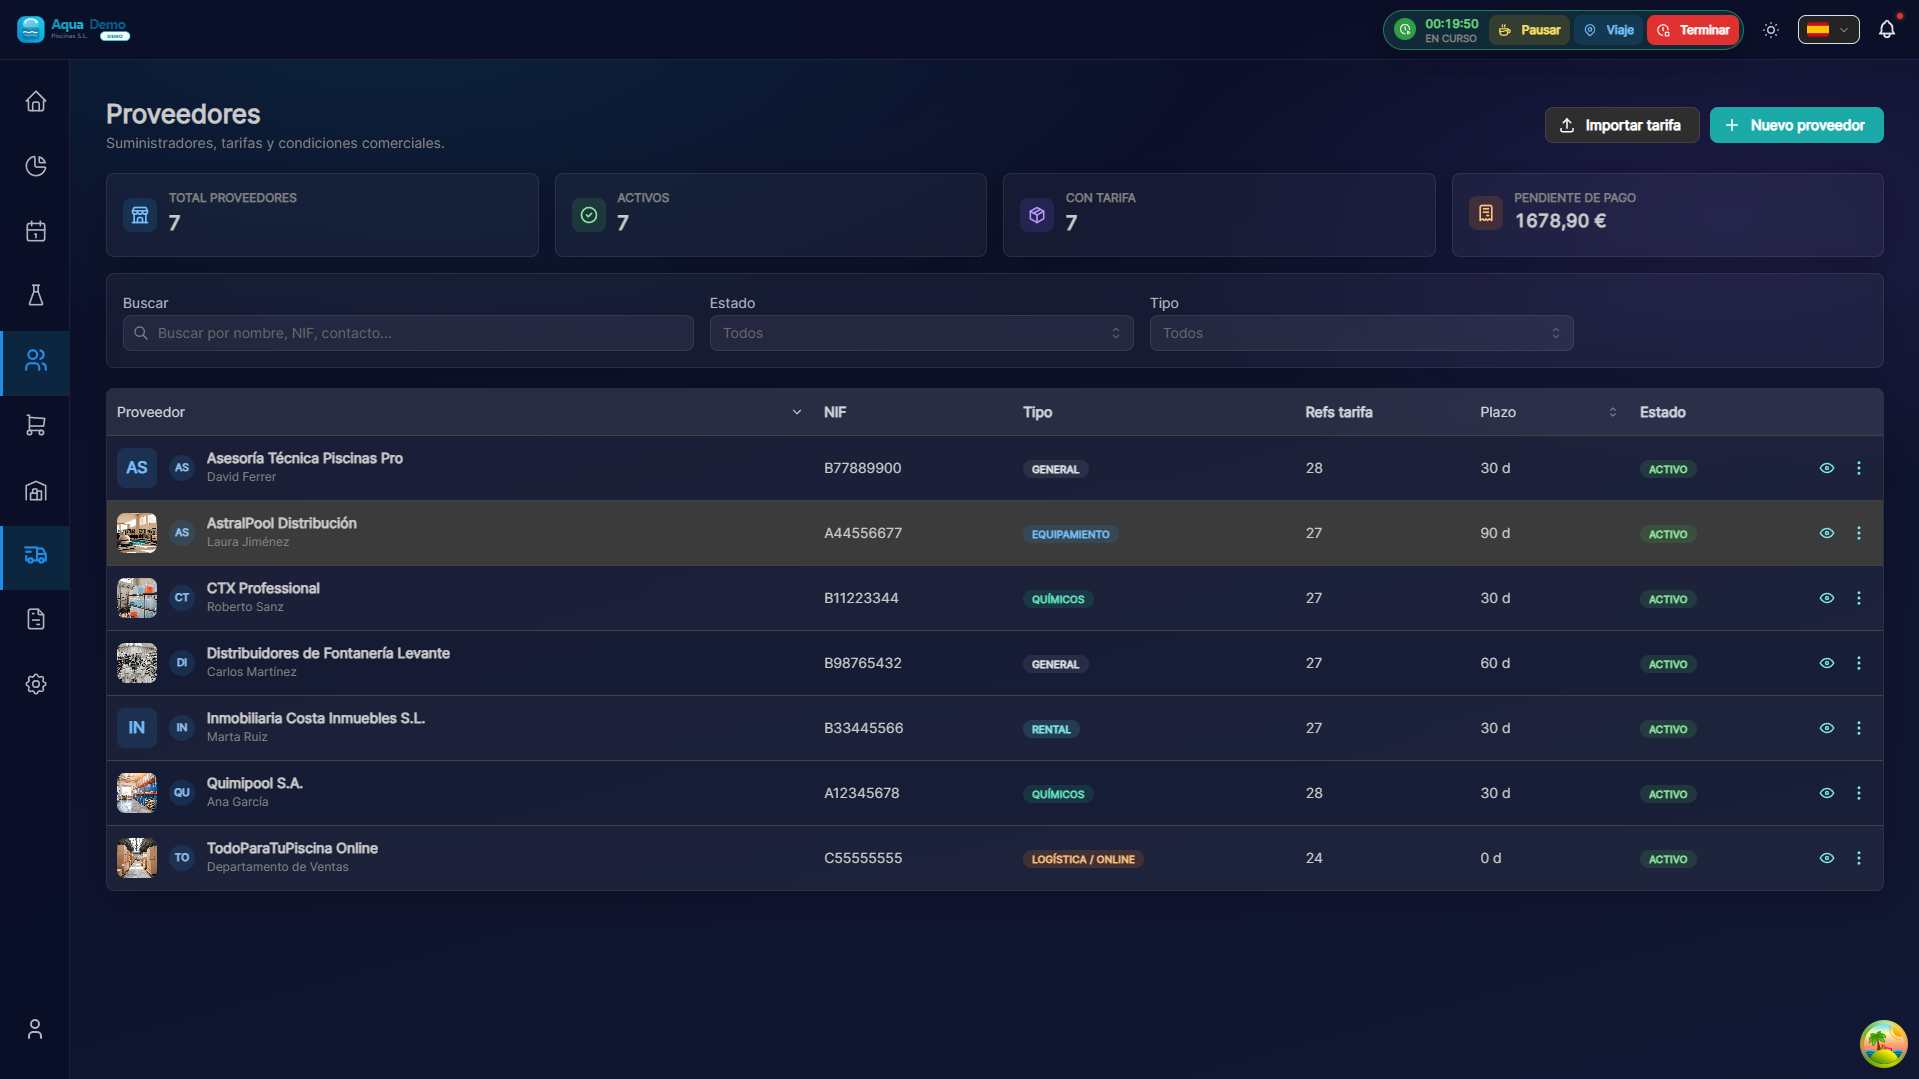Click the Refs tarifa column header
The height and width of the screenshot is (1079, 1919).
[1338, 412]
